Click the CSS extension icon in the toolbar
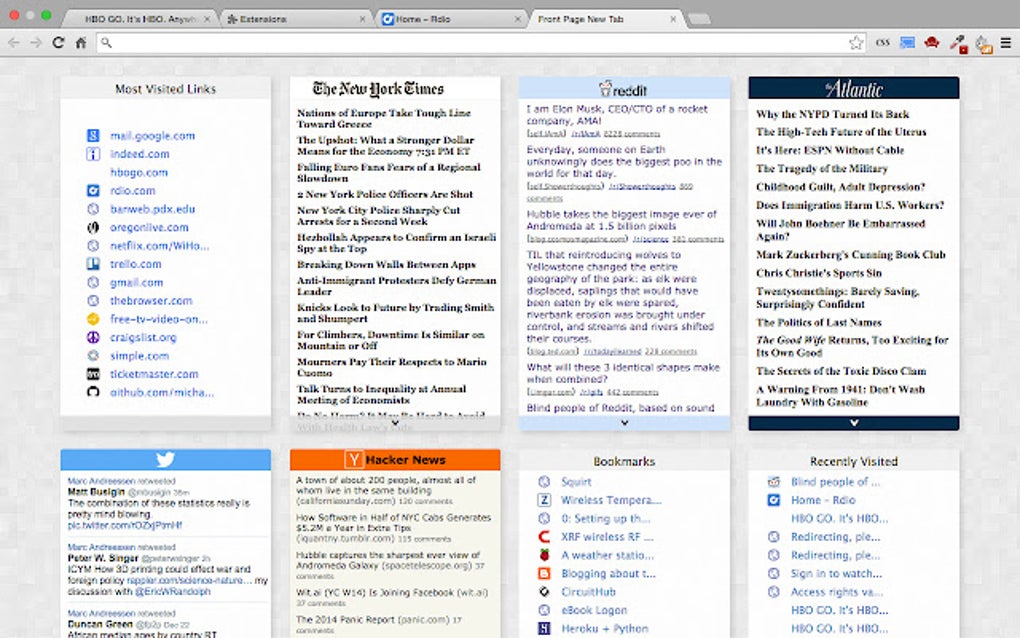This screenshot has width=1020, height=638. [883, 43]
